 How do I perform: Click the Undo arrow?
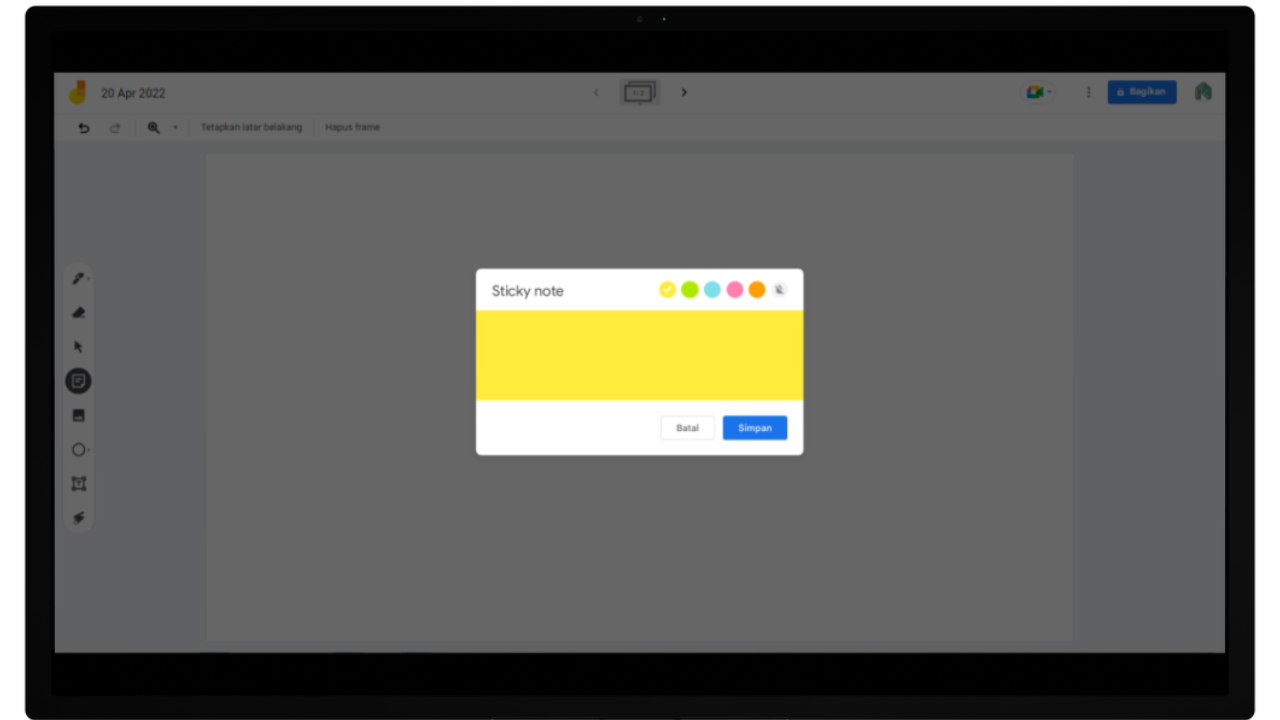(x=84, y=128)
